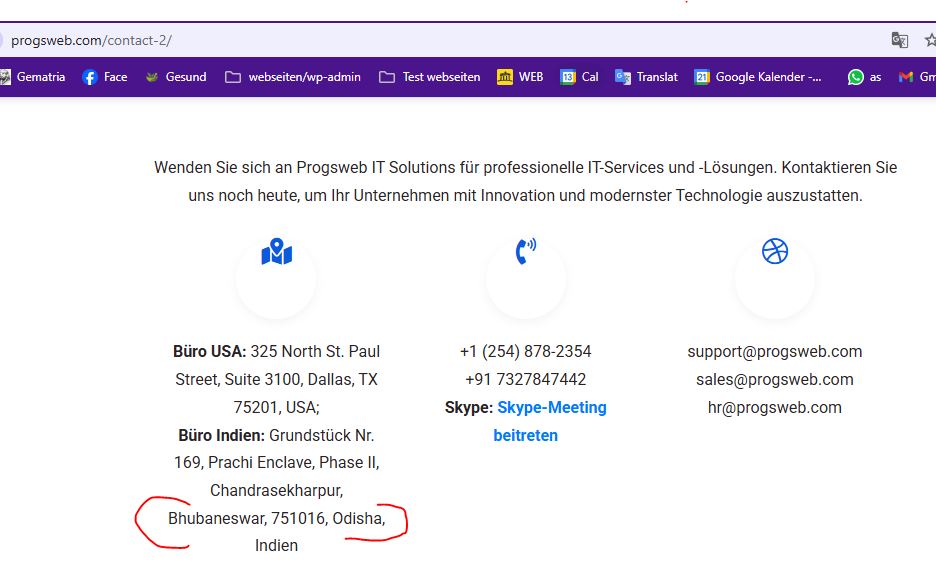Screen dimensions: 936x566
Task: Click the map location icon
Action: click(276, 253)
